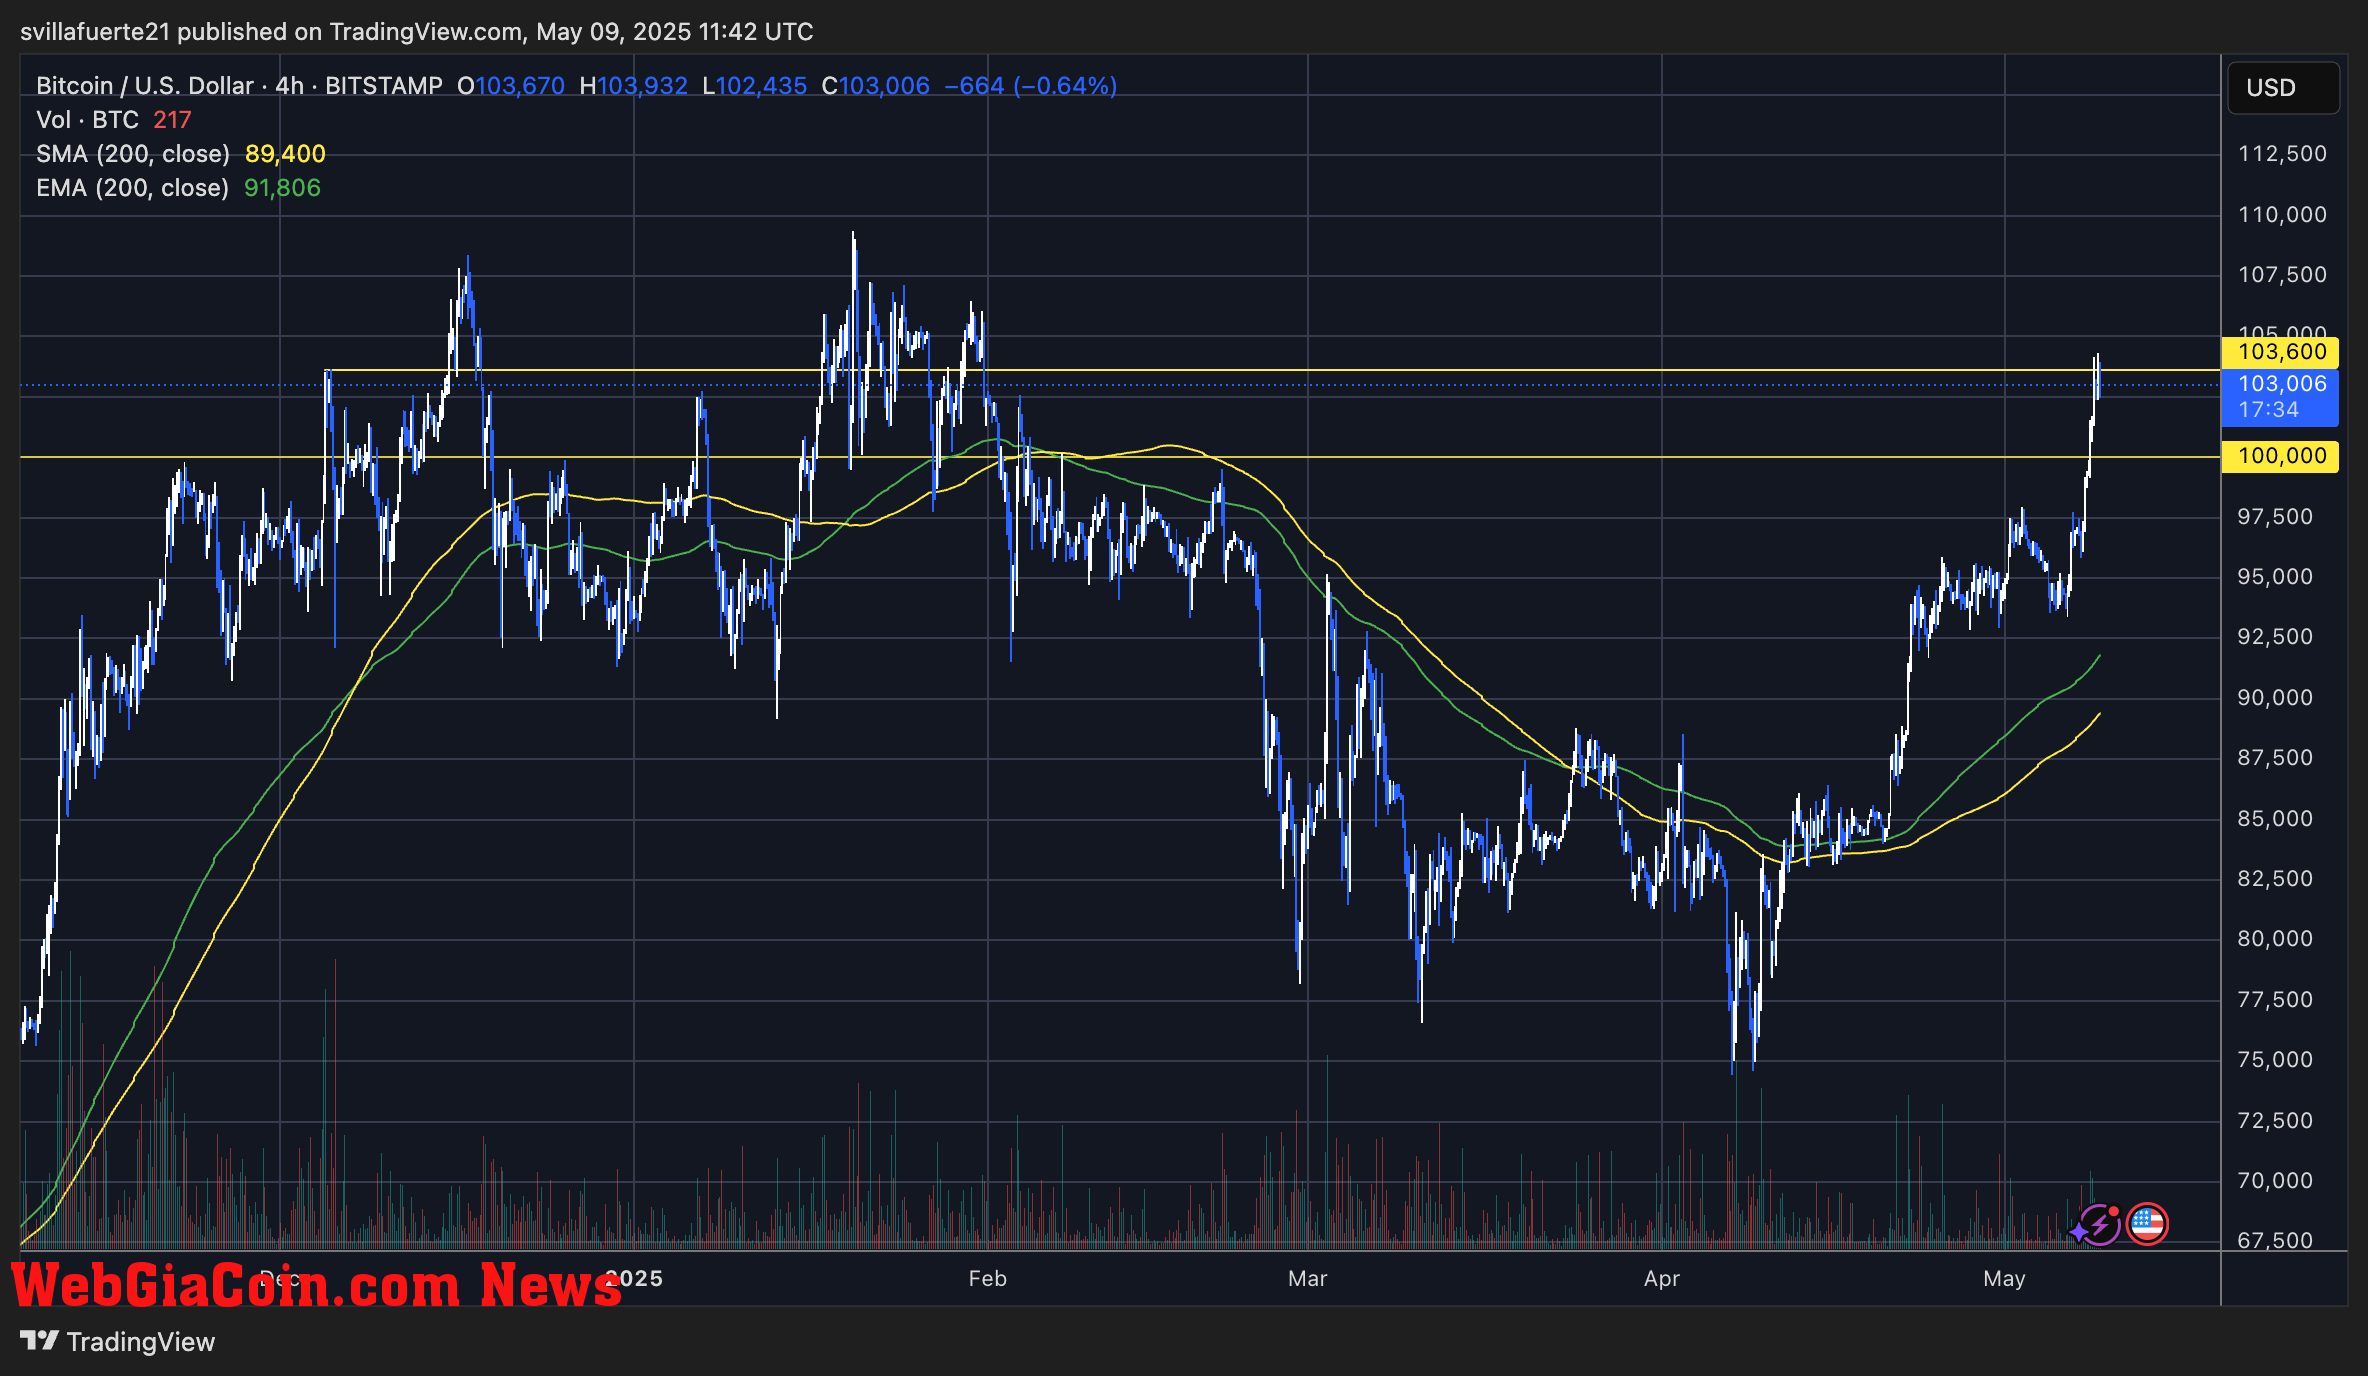
Task: Click the open price O103,670
Action: click(x=511, y=86)
